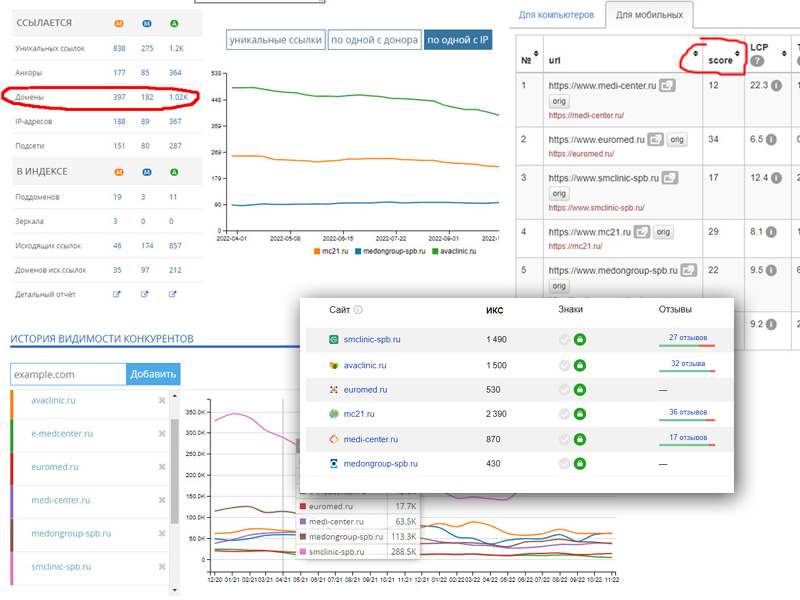The image size is (800, 600).
Task: Select уникальные ссылки chart mode
Action: [x=276, y=40]
